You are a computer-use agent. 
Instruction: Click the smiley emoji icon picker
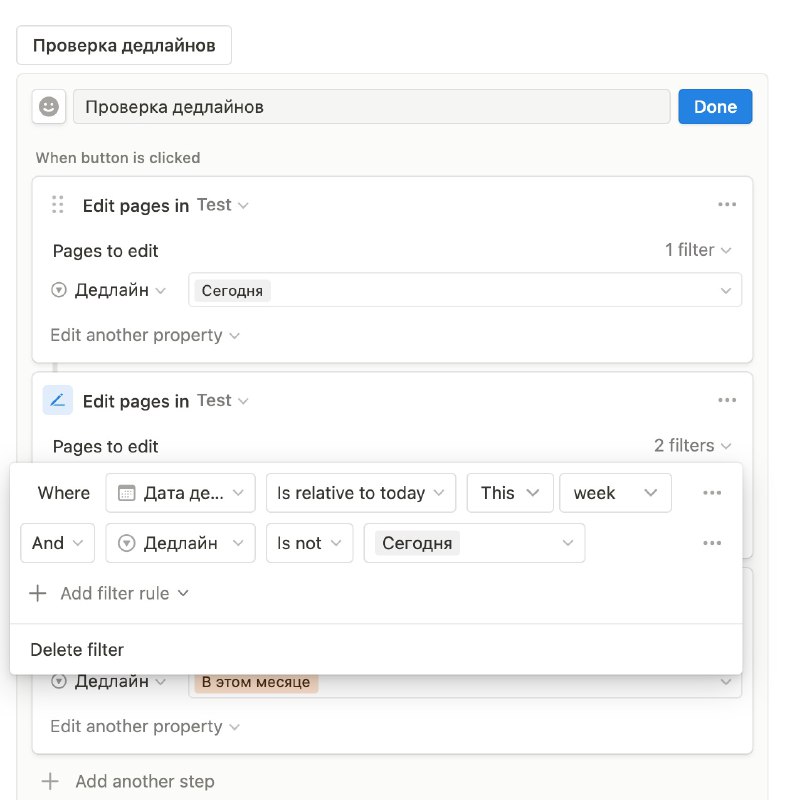(x=49, y=107)
